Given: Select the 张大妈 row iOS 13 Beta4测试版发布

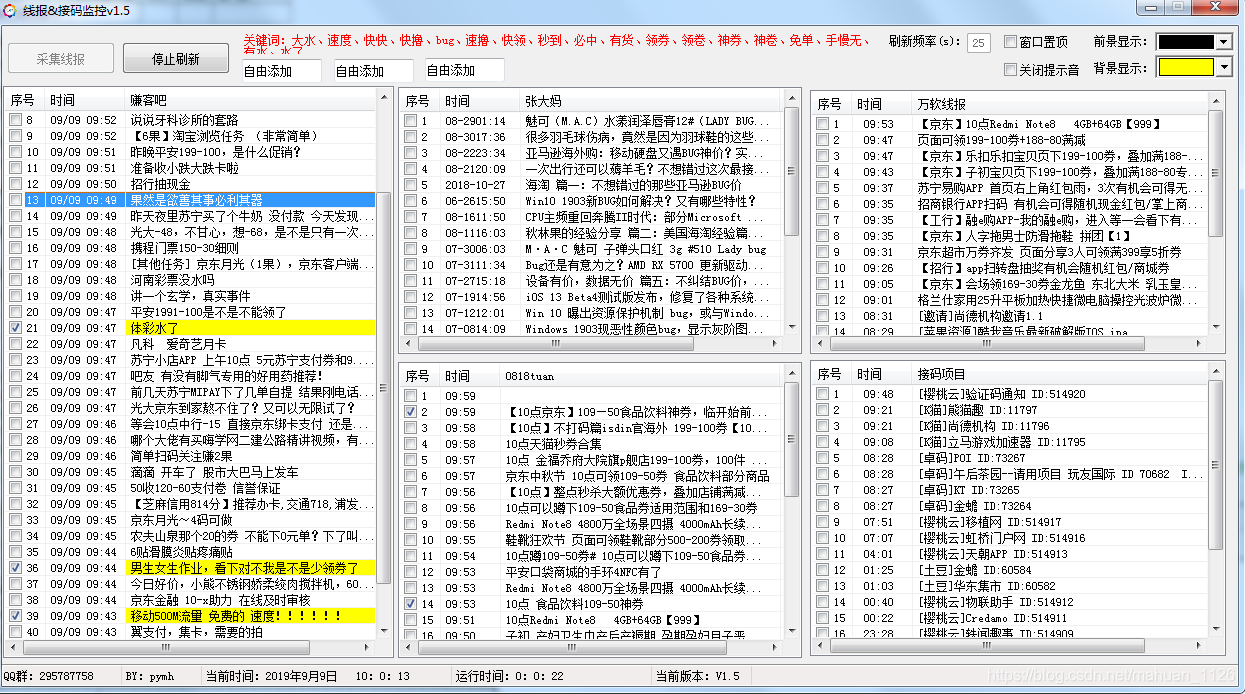Looking at the screenshot, I should (x=592, y=297).
